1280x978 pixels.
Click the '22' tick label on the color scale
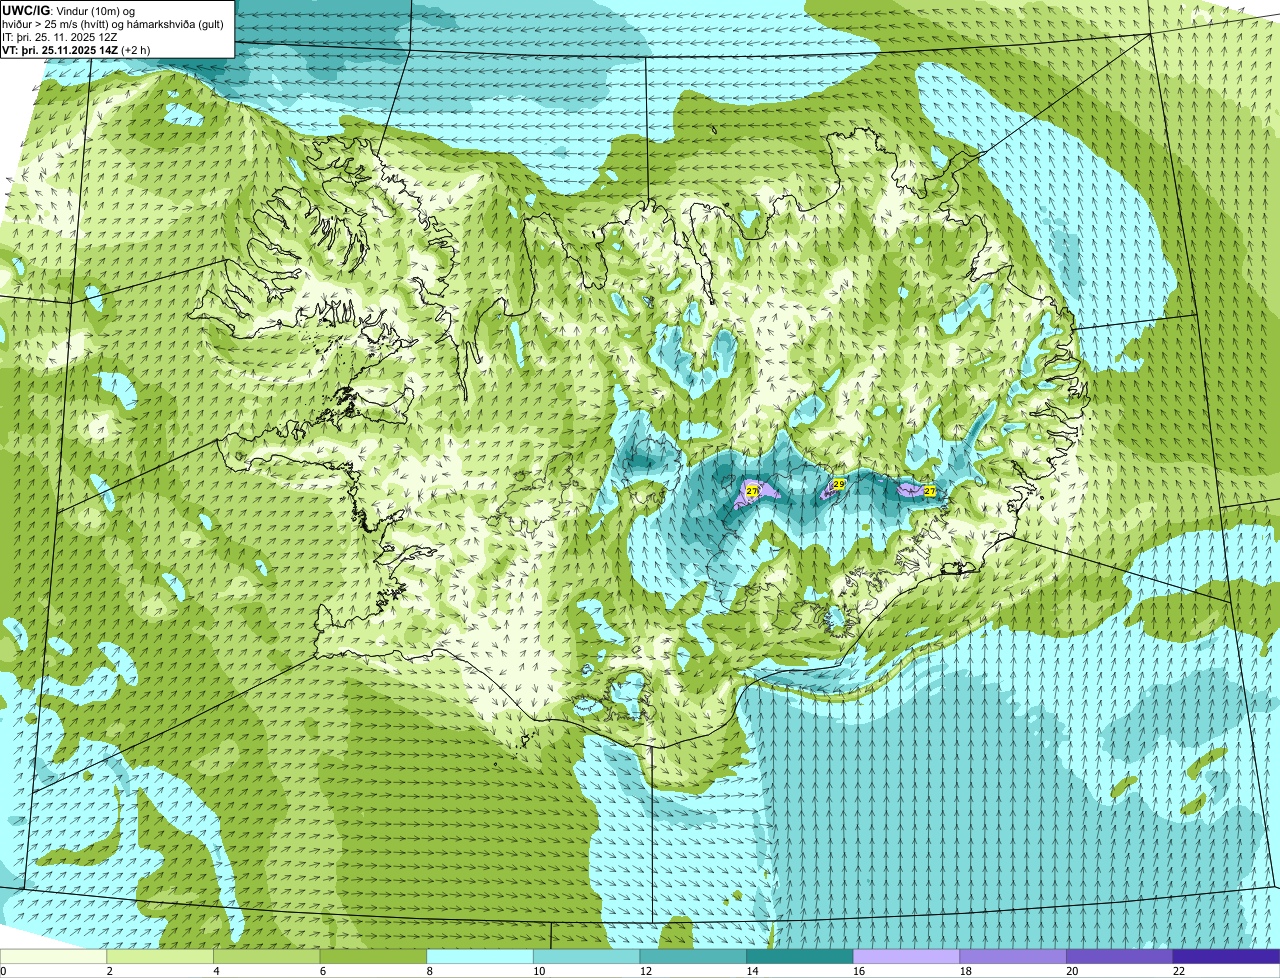click(1179, 971)
